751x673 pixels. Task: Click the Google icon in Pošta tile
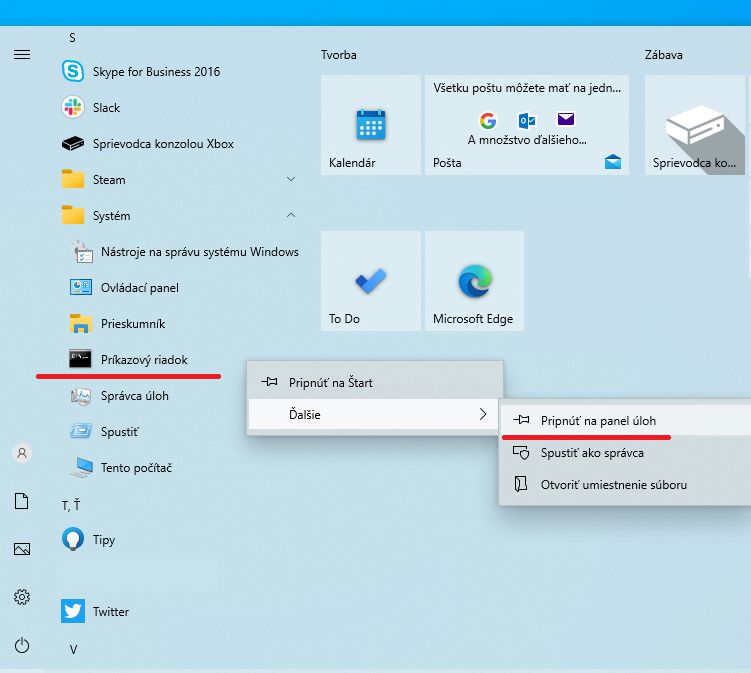(x=488, y=121)
